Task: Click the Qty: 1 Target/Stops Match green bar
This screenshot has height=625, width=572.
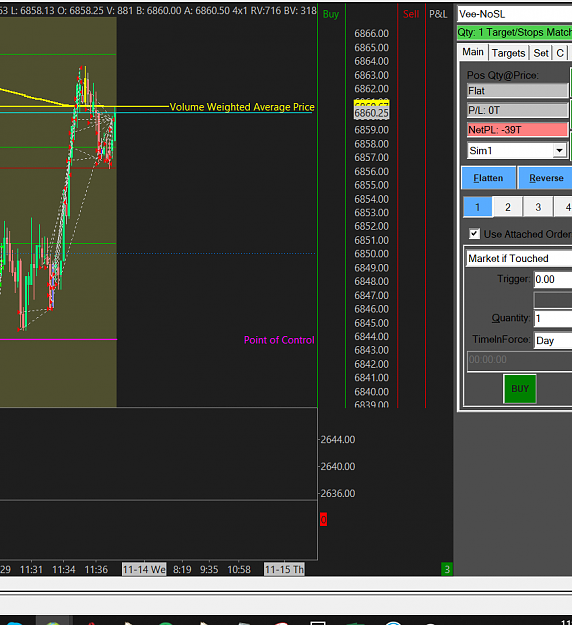Action: (515, 33)
